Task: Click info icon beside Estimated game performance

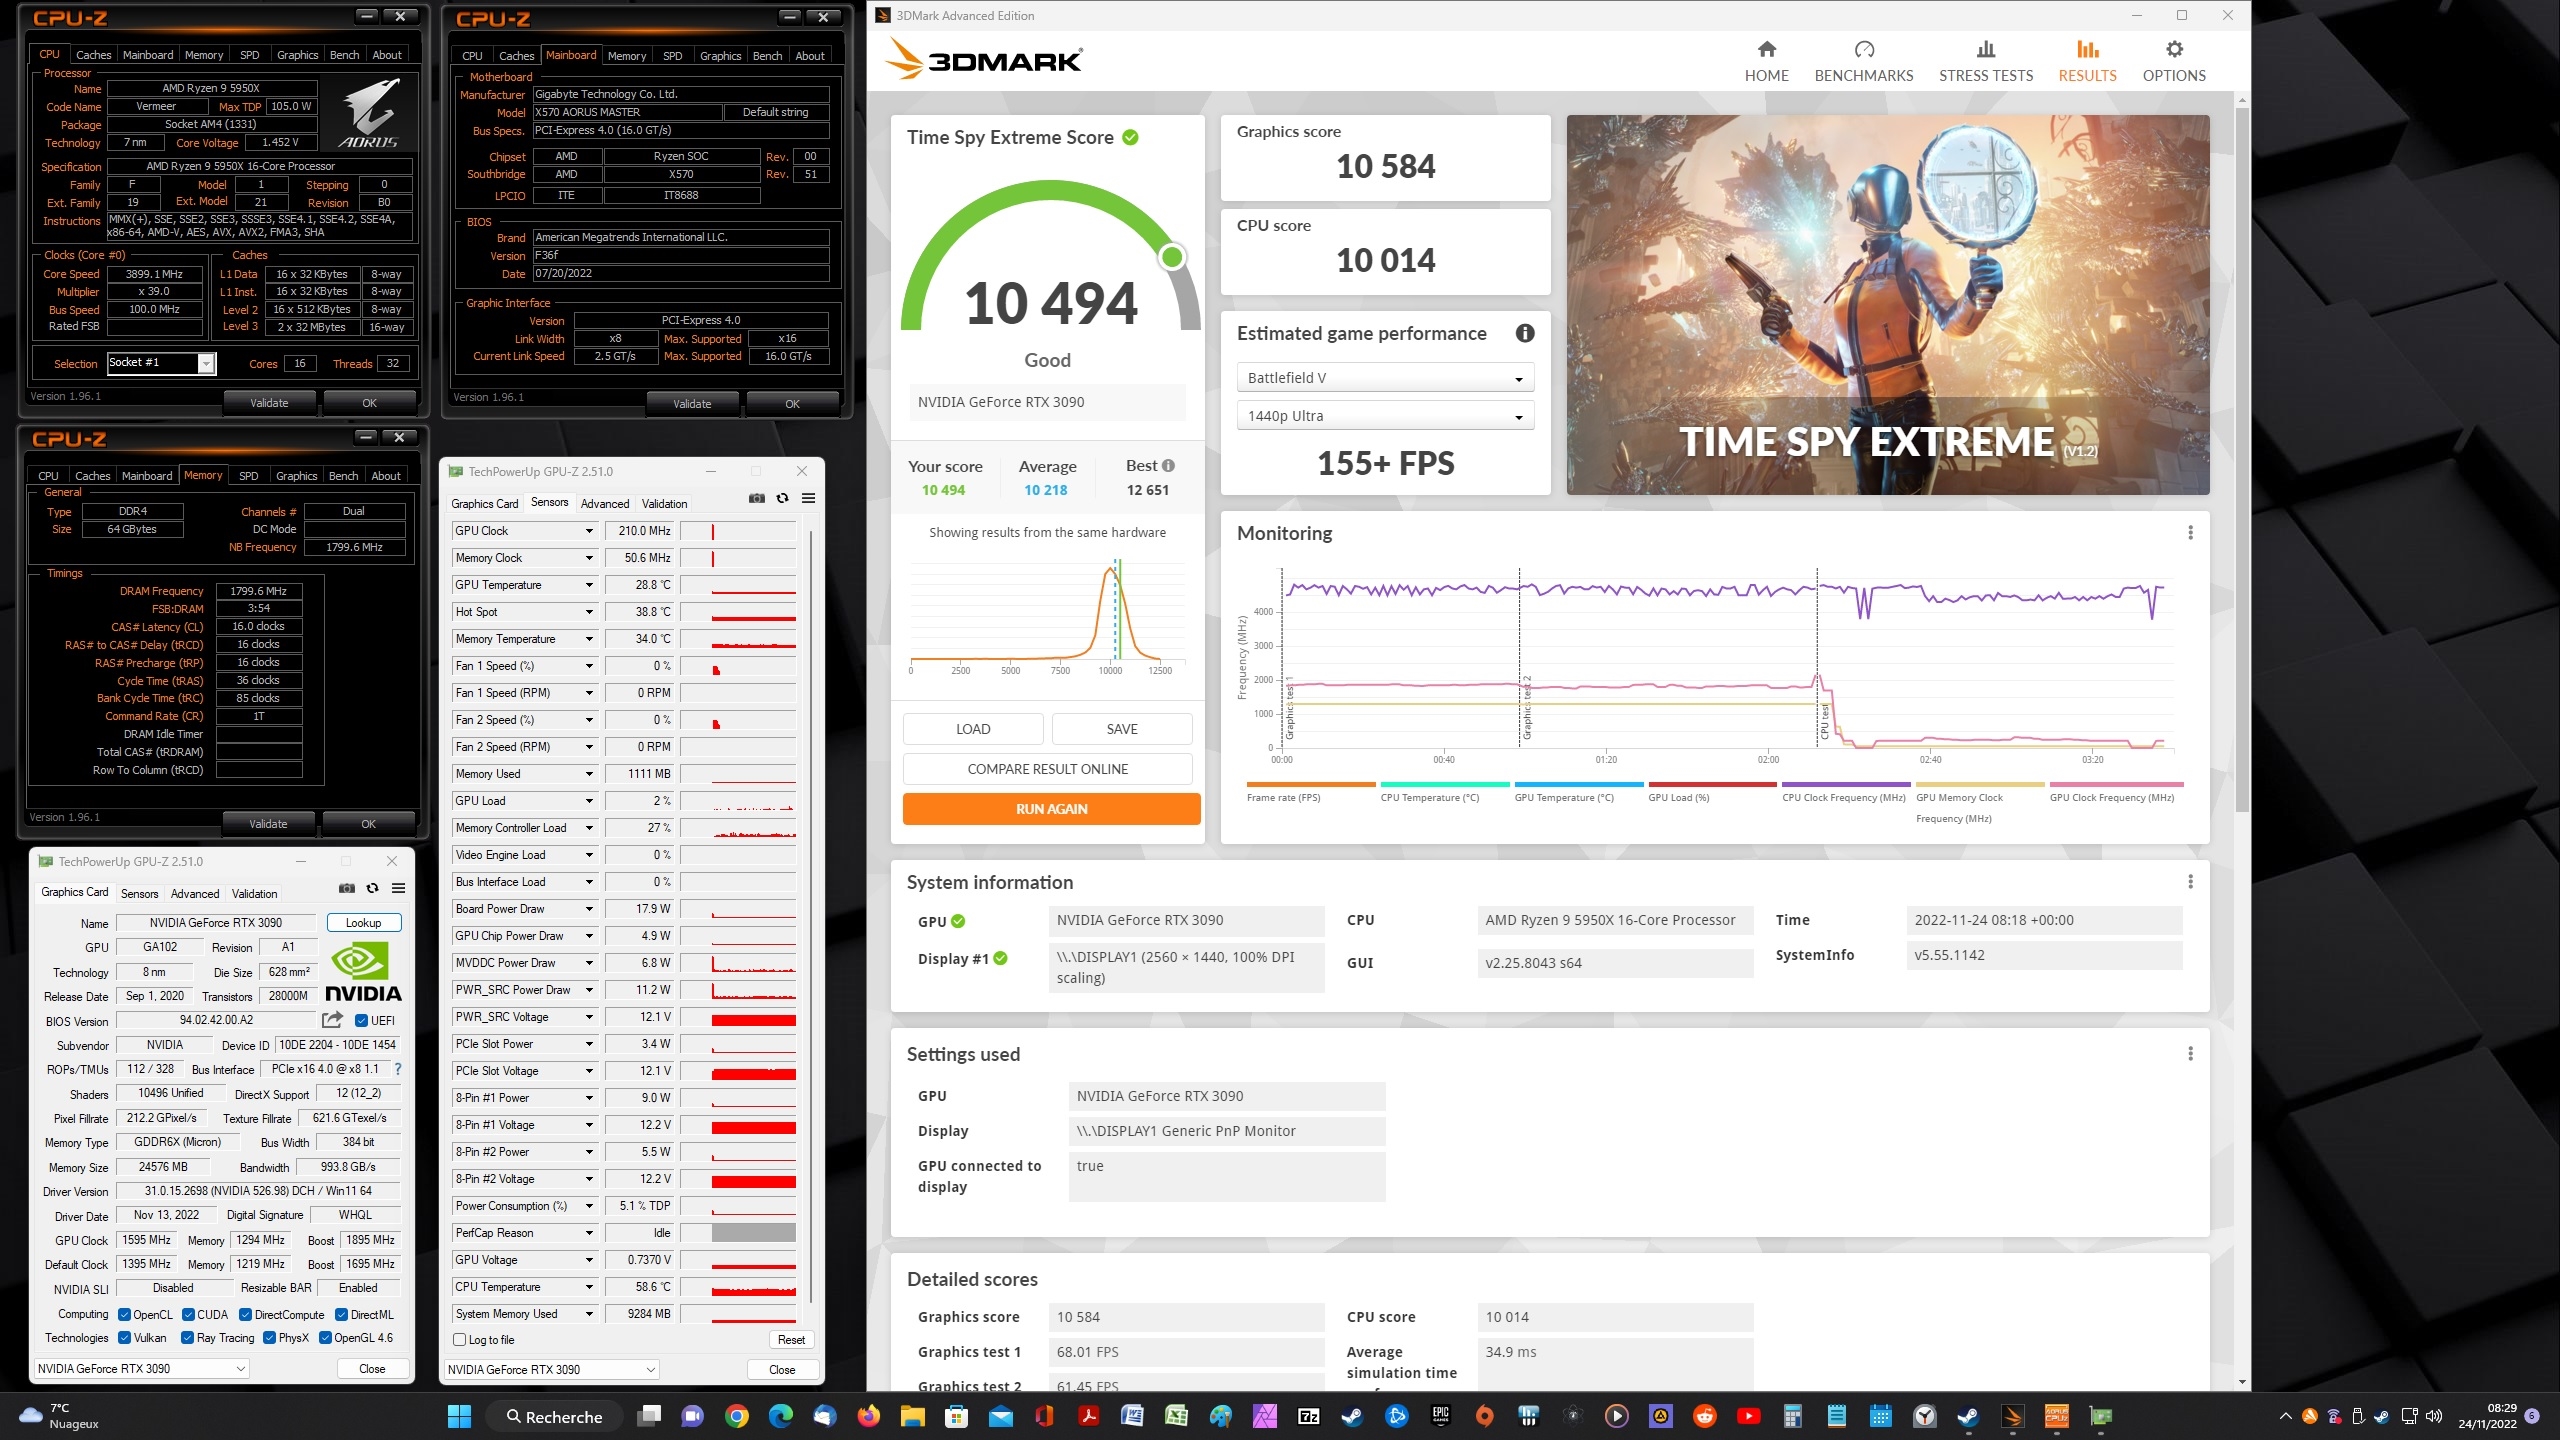Action: tap(1524, 334)
